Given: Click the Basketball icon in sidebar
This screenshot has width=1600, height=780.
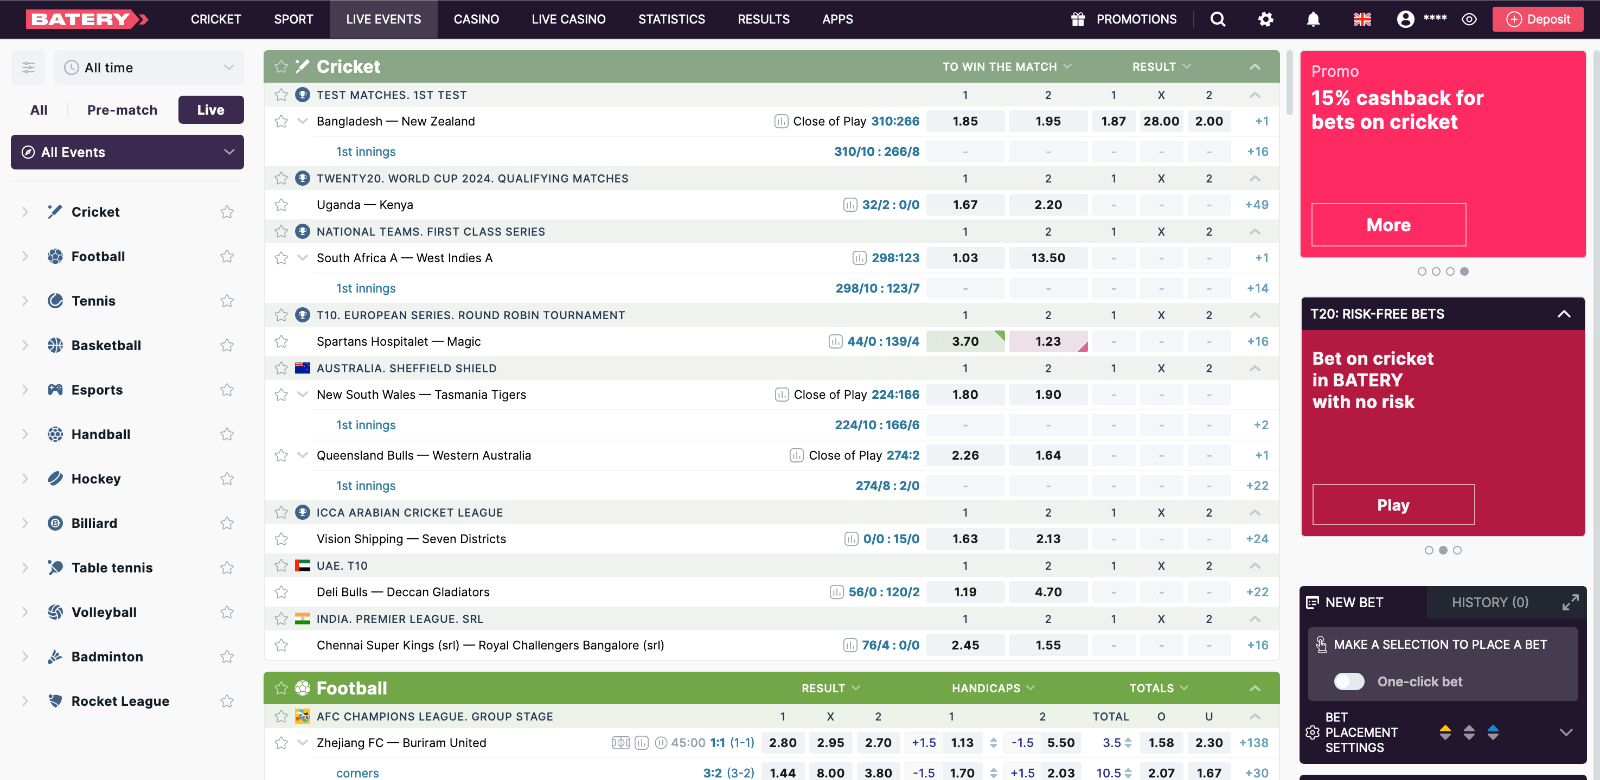Looking at the screenshot, I should pyautogui.click(x=55, y=345).
